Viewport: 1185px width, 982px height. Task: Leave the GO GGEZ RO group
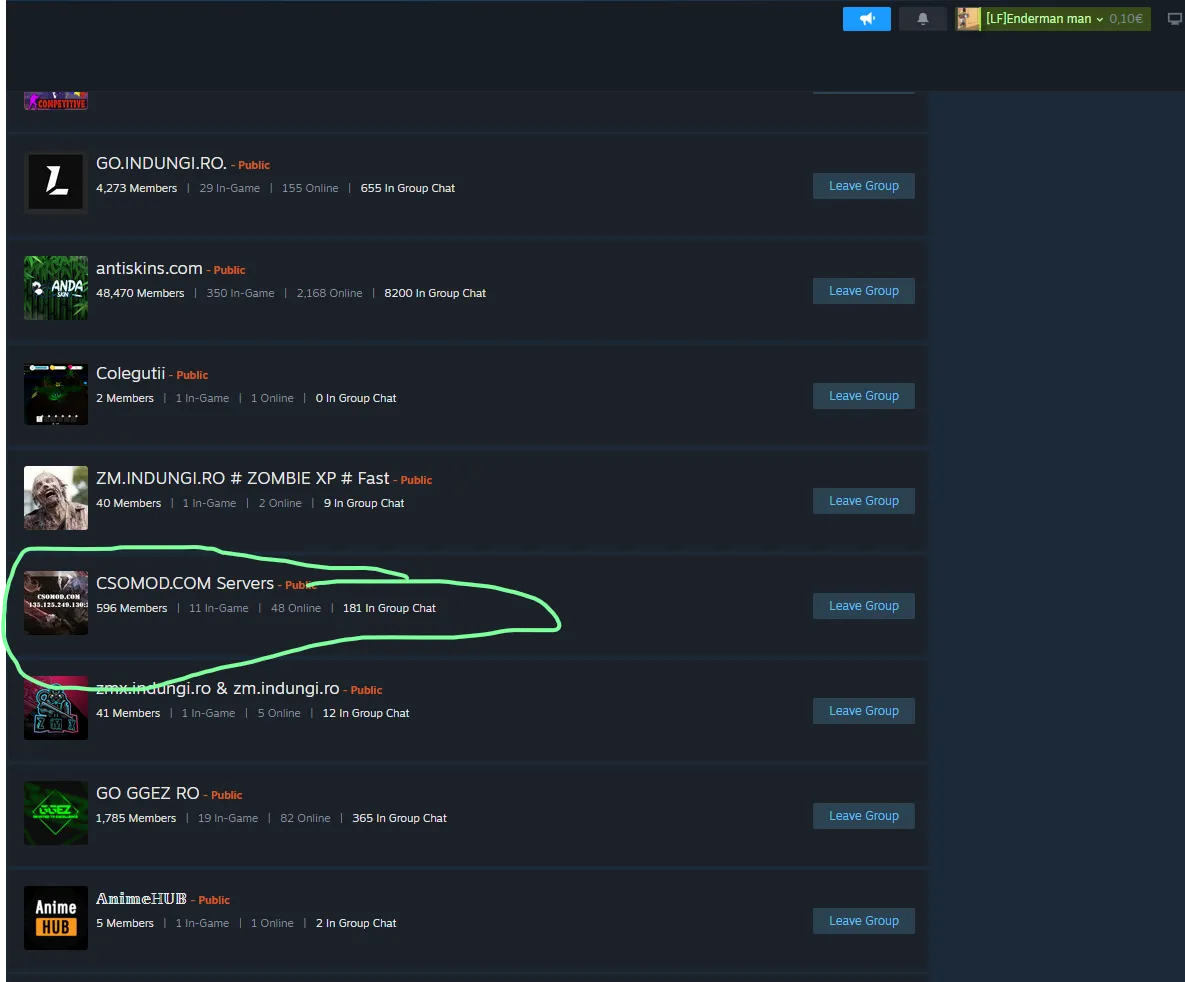(x=863, y=816)
